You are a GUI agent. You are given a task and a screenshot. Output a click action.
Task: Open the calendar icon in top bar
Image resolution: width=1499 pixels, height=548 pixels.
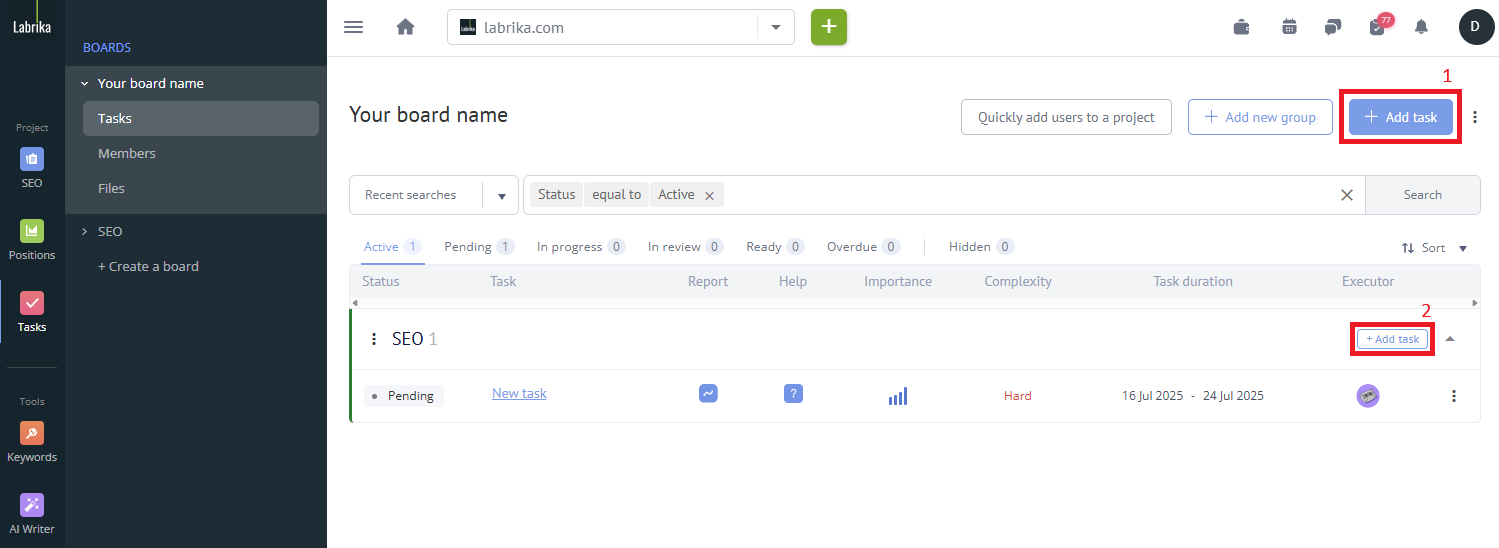(1289, 27)
